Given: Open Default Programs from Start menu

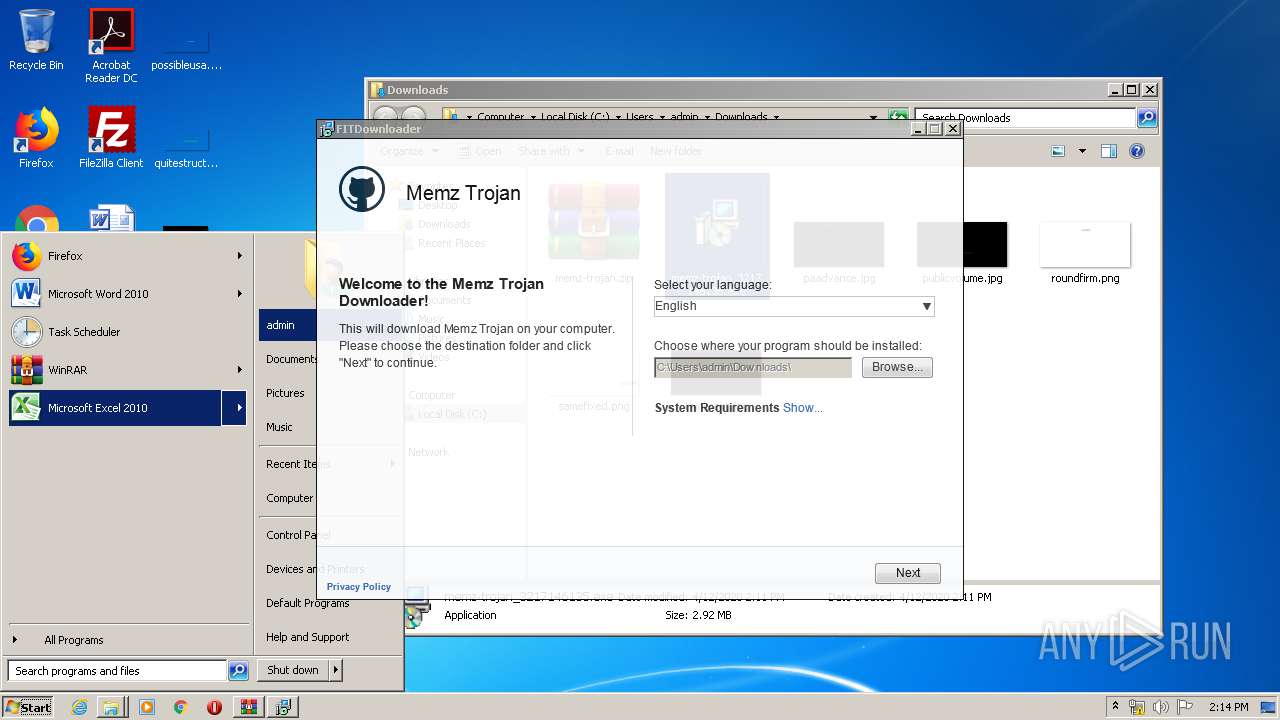Looking at the screenshot, I should point(308,603).
